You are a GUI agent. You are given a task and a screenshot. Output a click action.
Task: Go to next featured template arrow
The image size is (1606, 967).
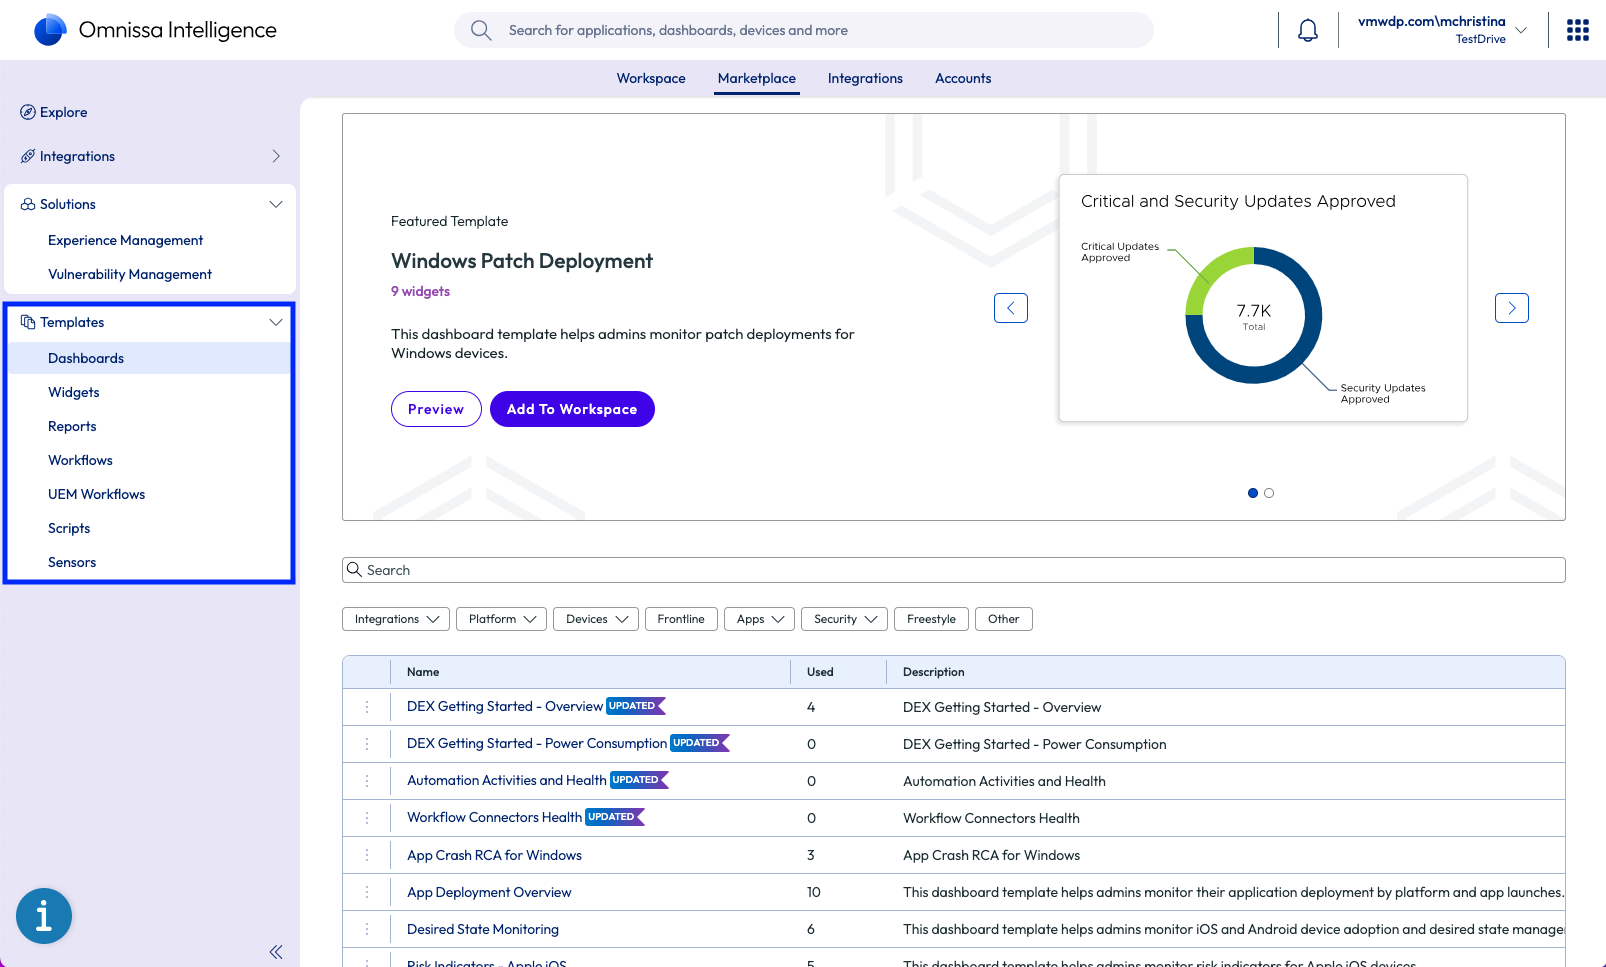pos(1511,308)
